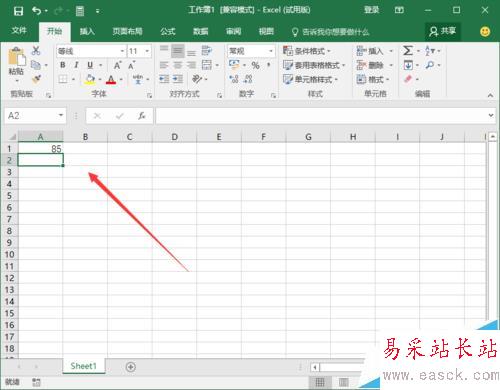Save the workbook via the floppy icon
The image size is (500, 390).
coord(18,11)
